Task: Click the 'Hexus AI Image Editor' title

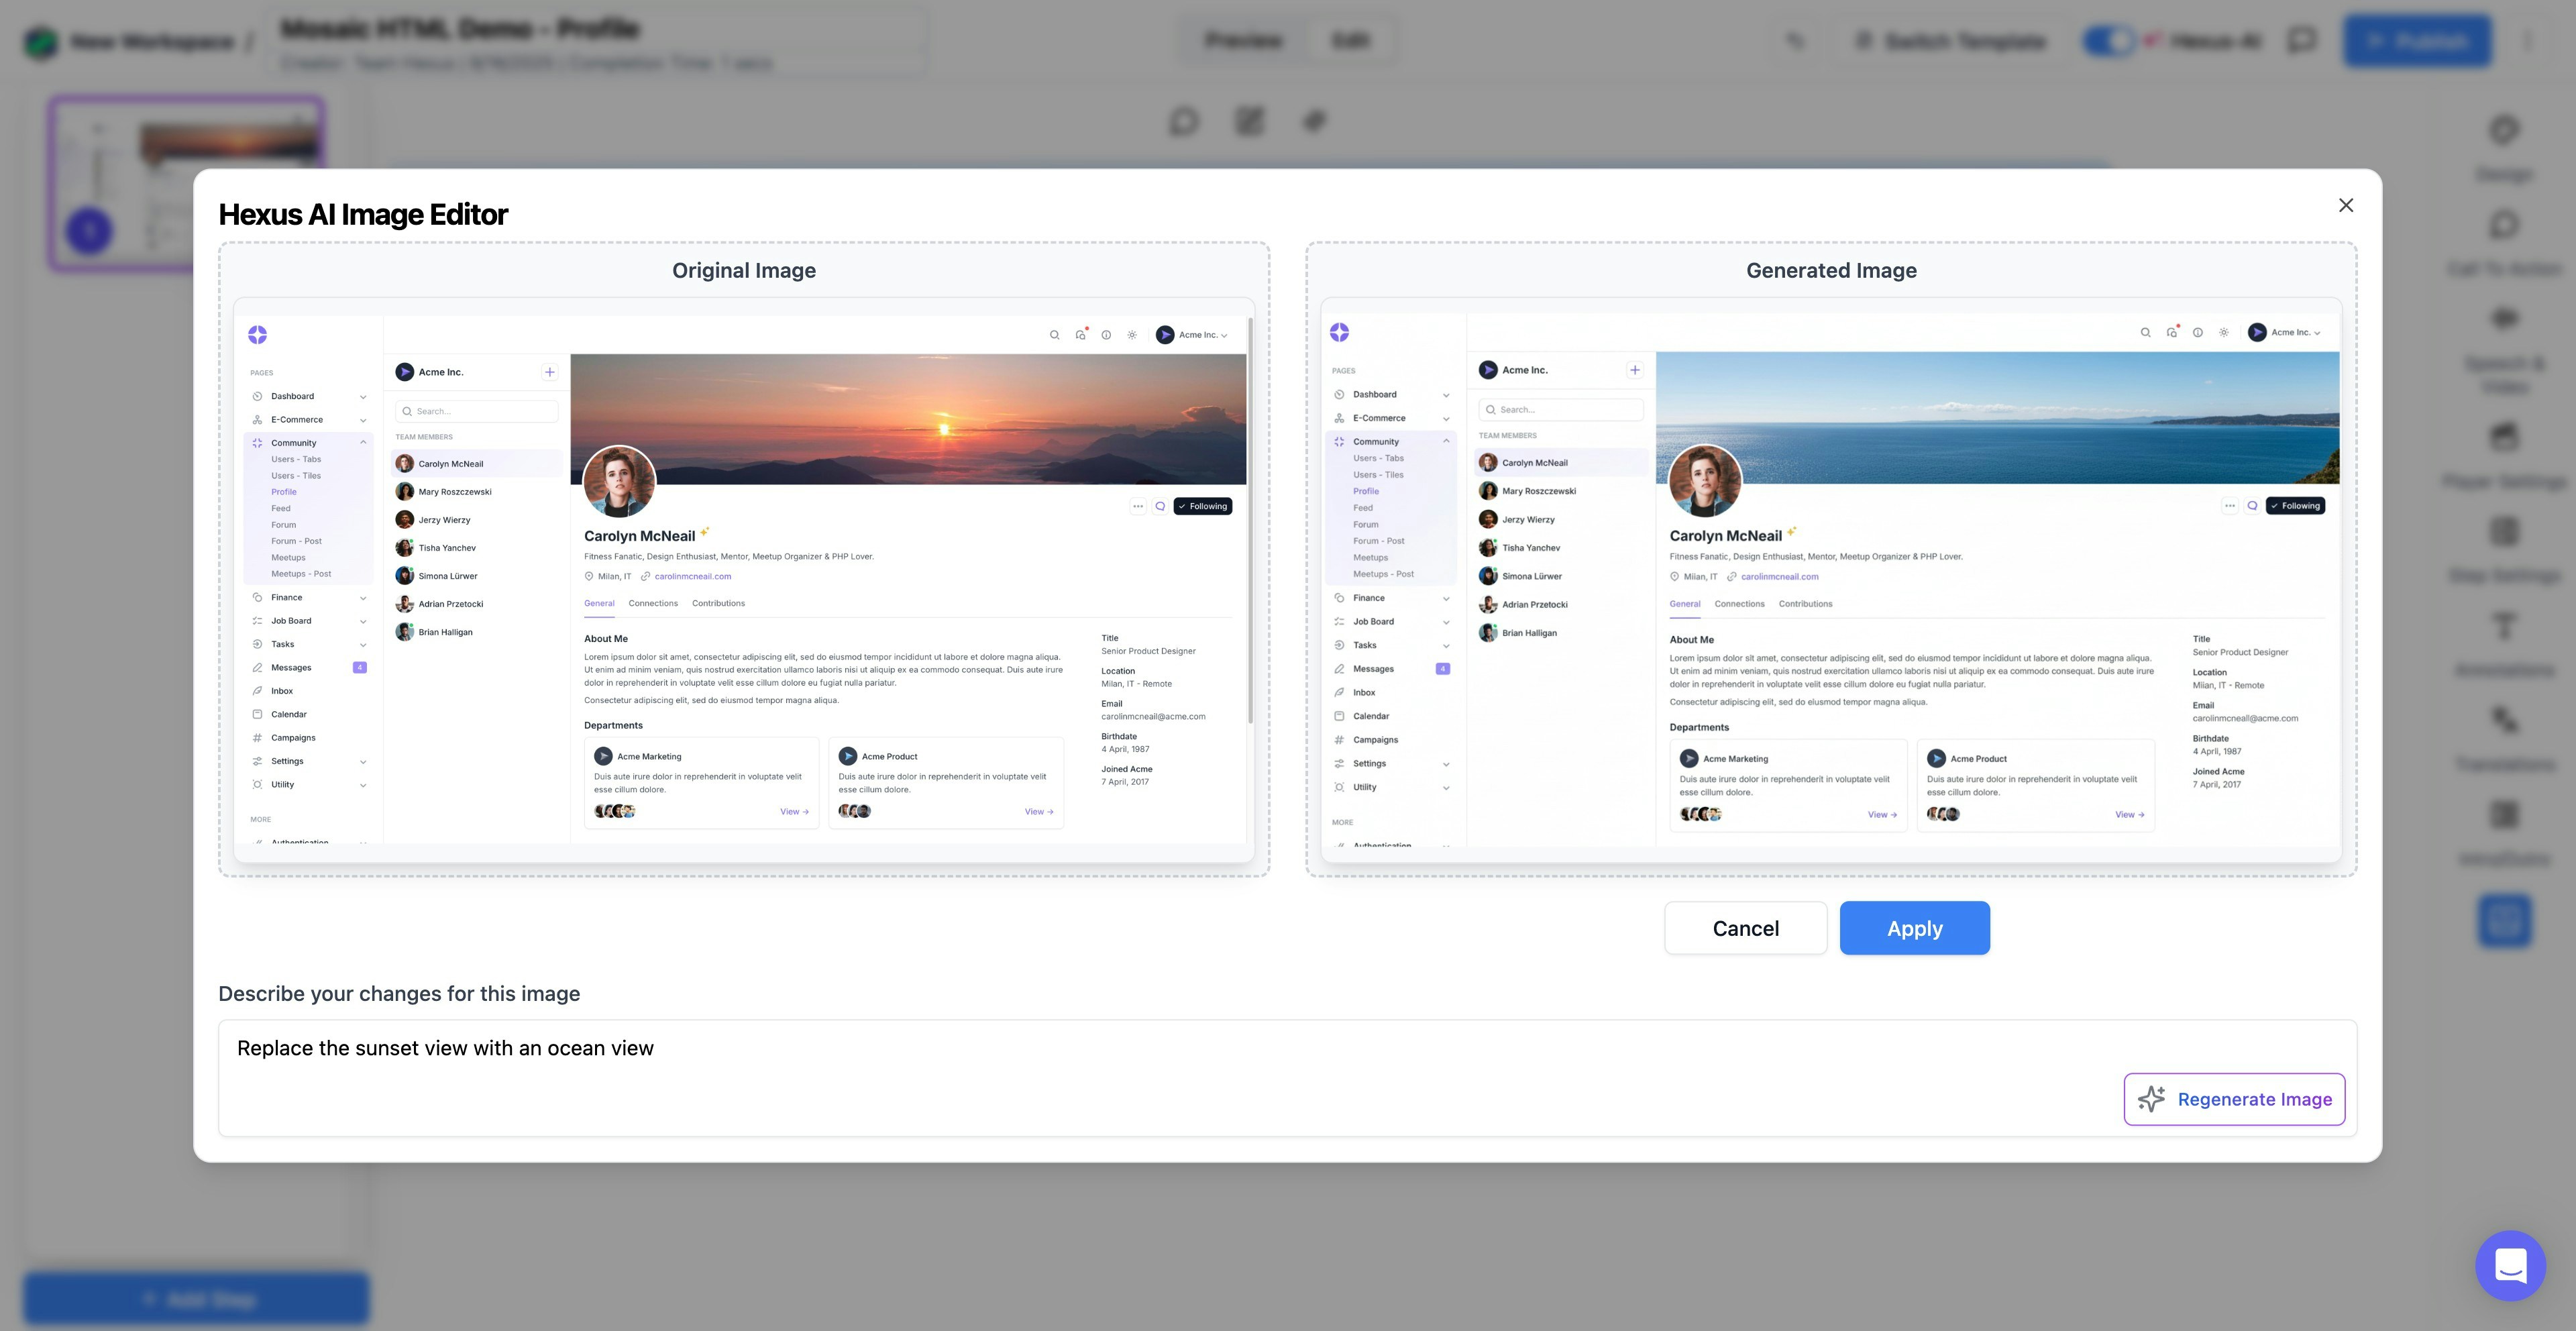Action: pos(363,214)
